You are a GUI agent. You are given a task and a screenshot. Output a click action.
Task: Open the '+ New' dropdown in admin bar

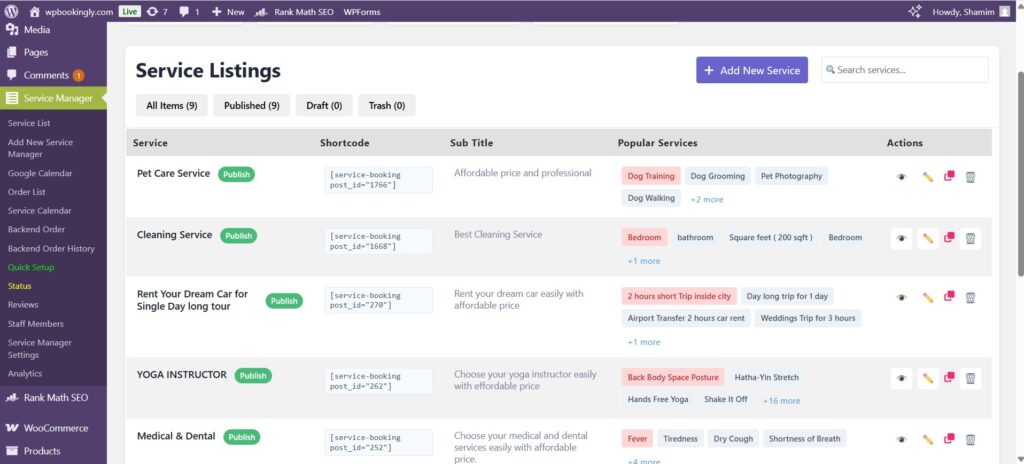[228, 12]
